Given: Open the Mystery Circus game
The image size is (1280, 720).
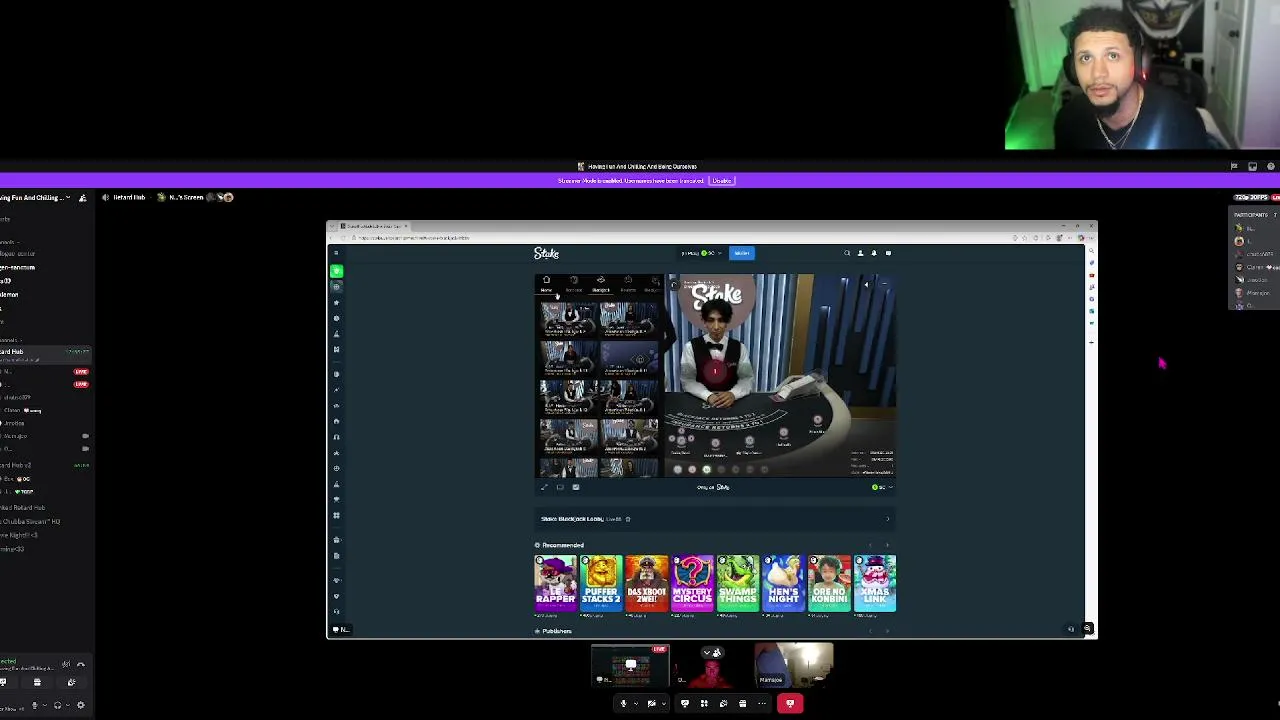Looking at the screenshot, I should coord(692,583).
